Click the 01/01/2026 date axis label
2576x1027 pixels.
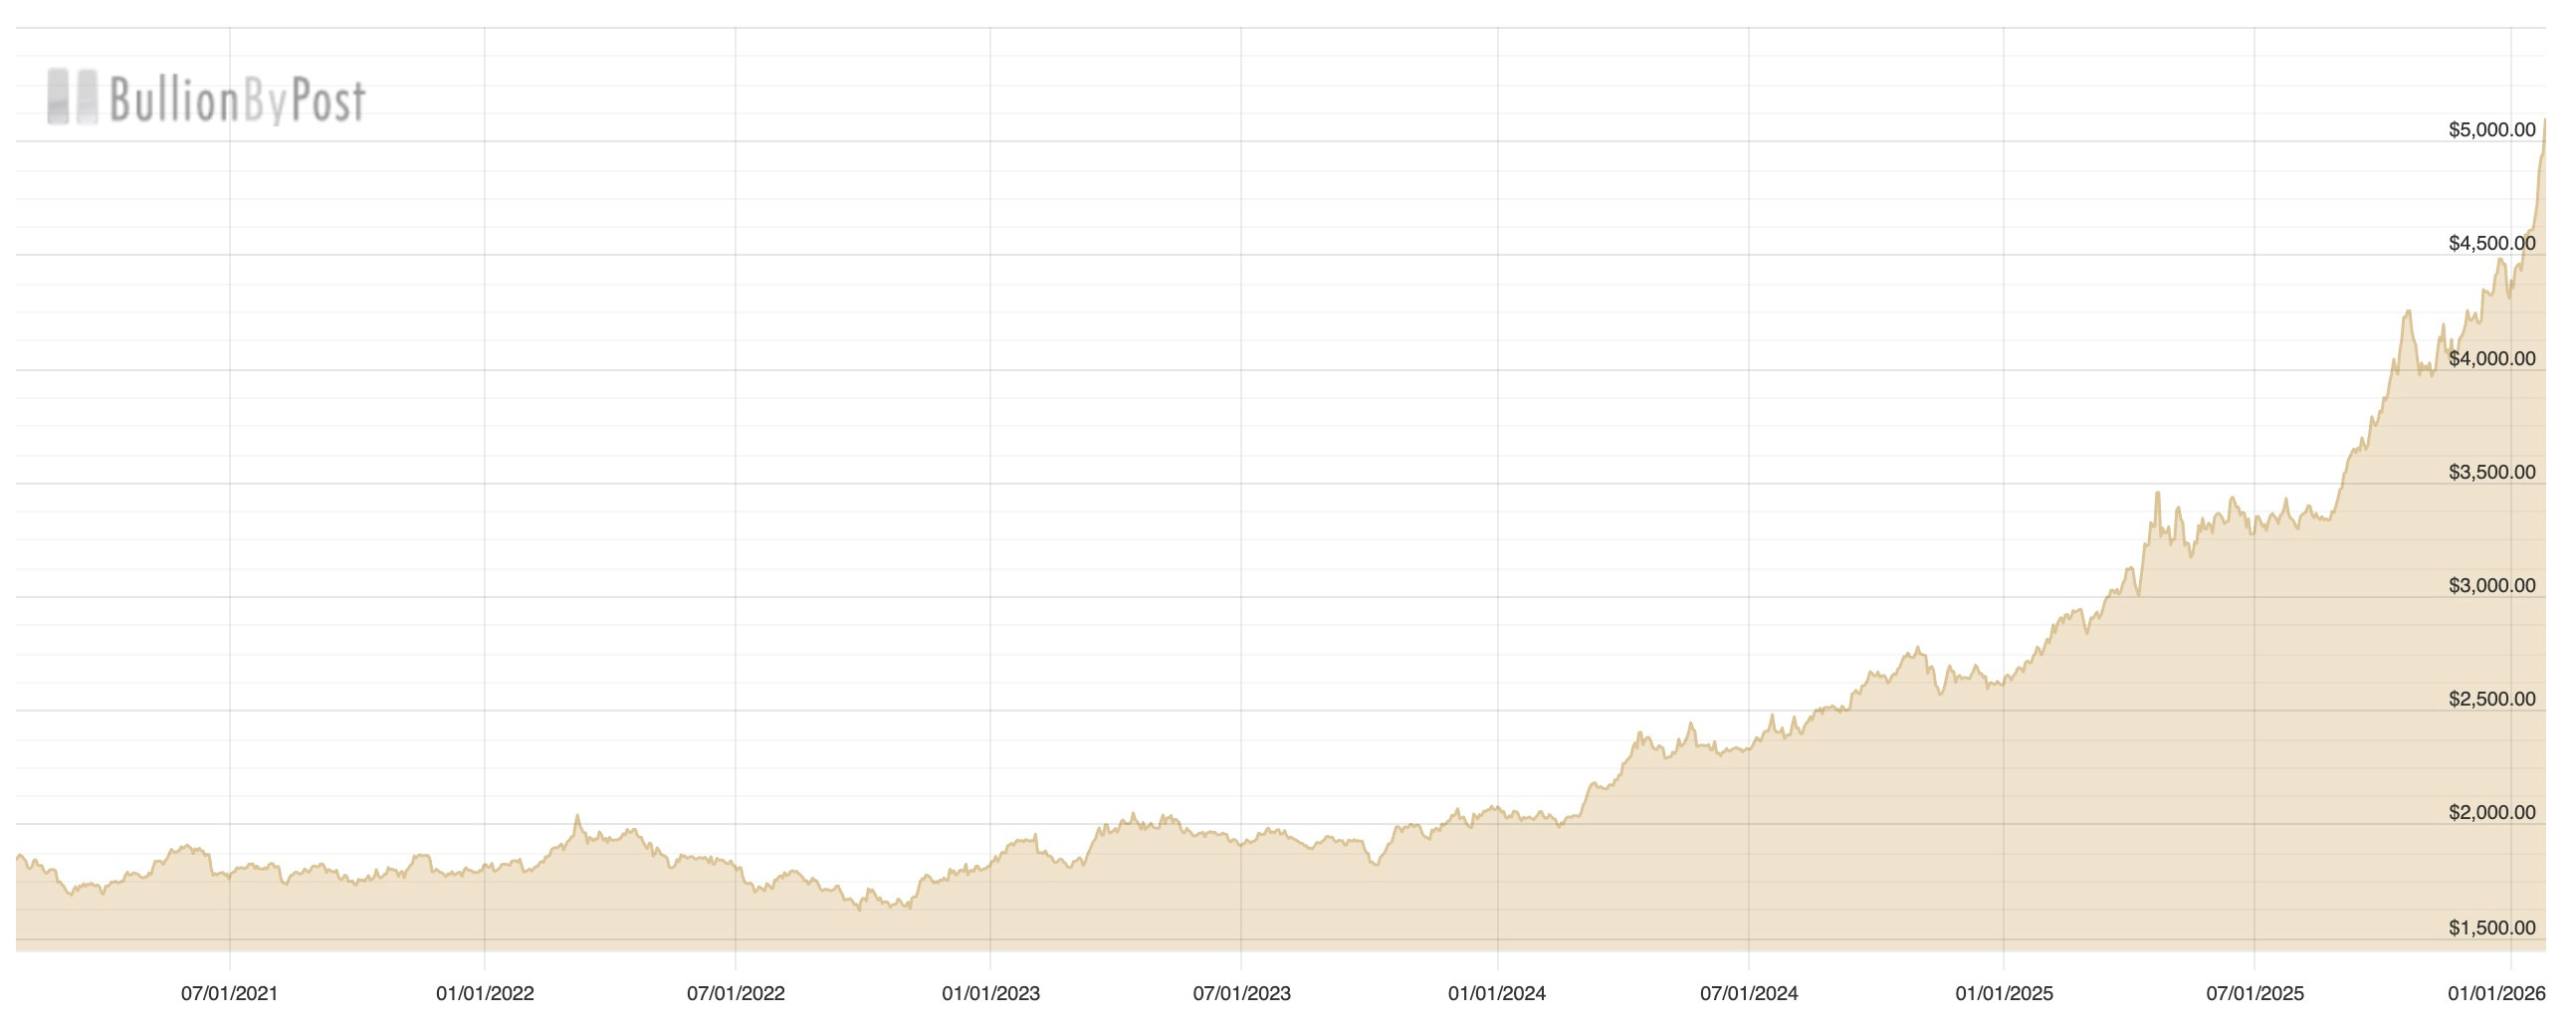pos(2496,994)
